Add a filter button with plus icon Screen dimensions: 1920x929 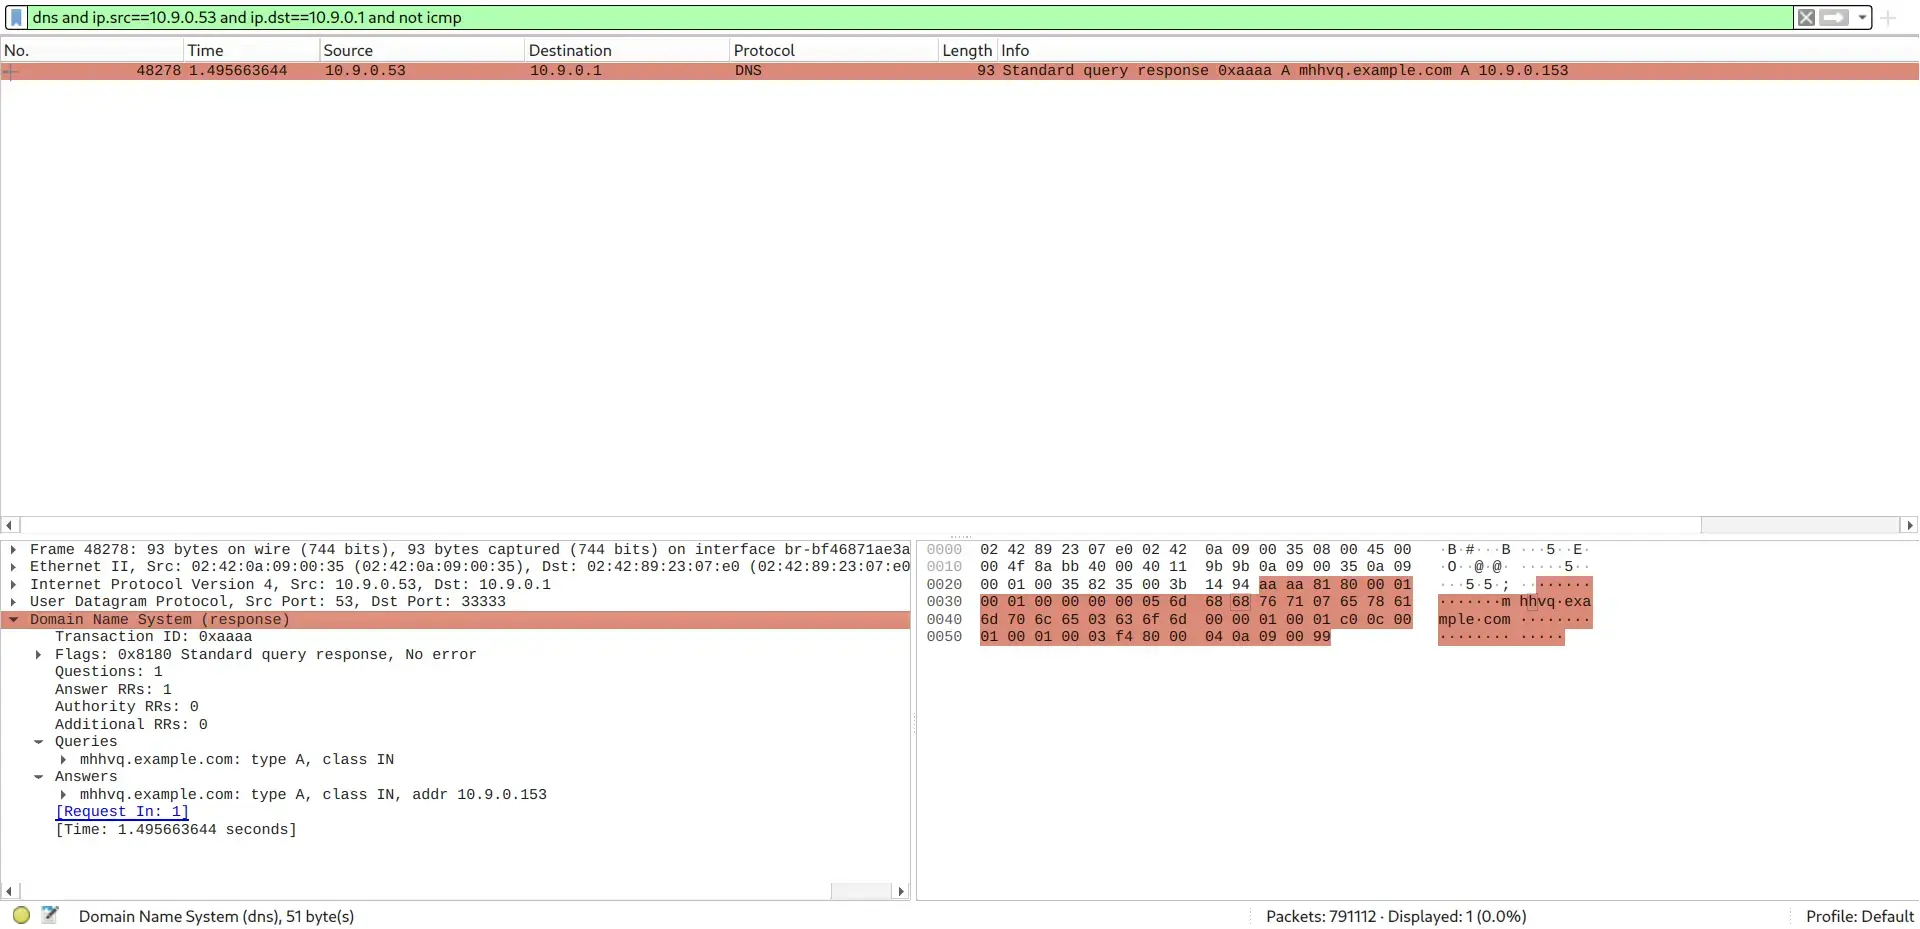tap(1888, 18)
